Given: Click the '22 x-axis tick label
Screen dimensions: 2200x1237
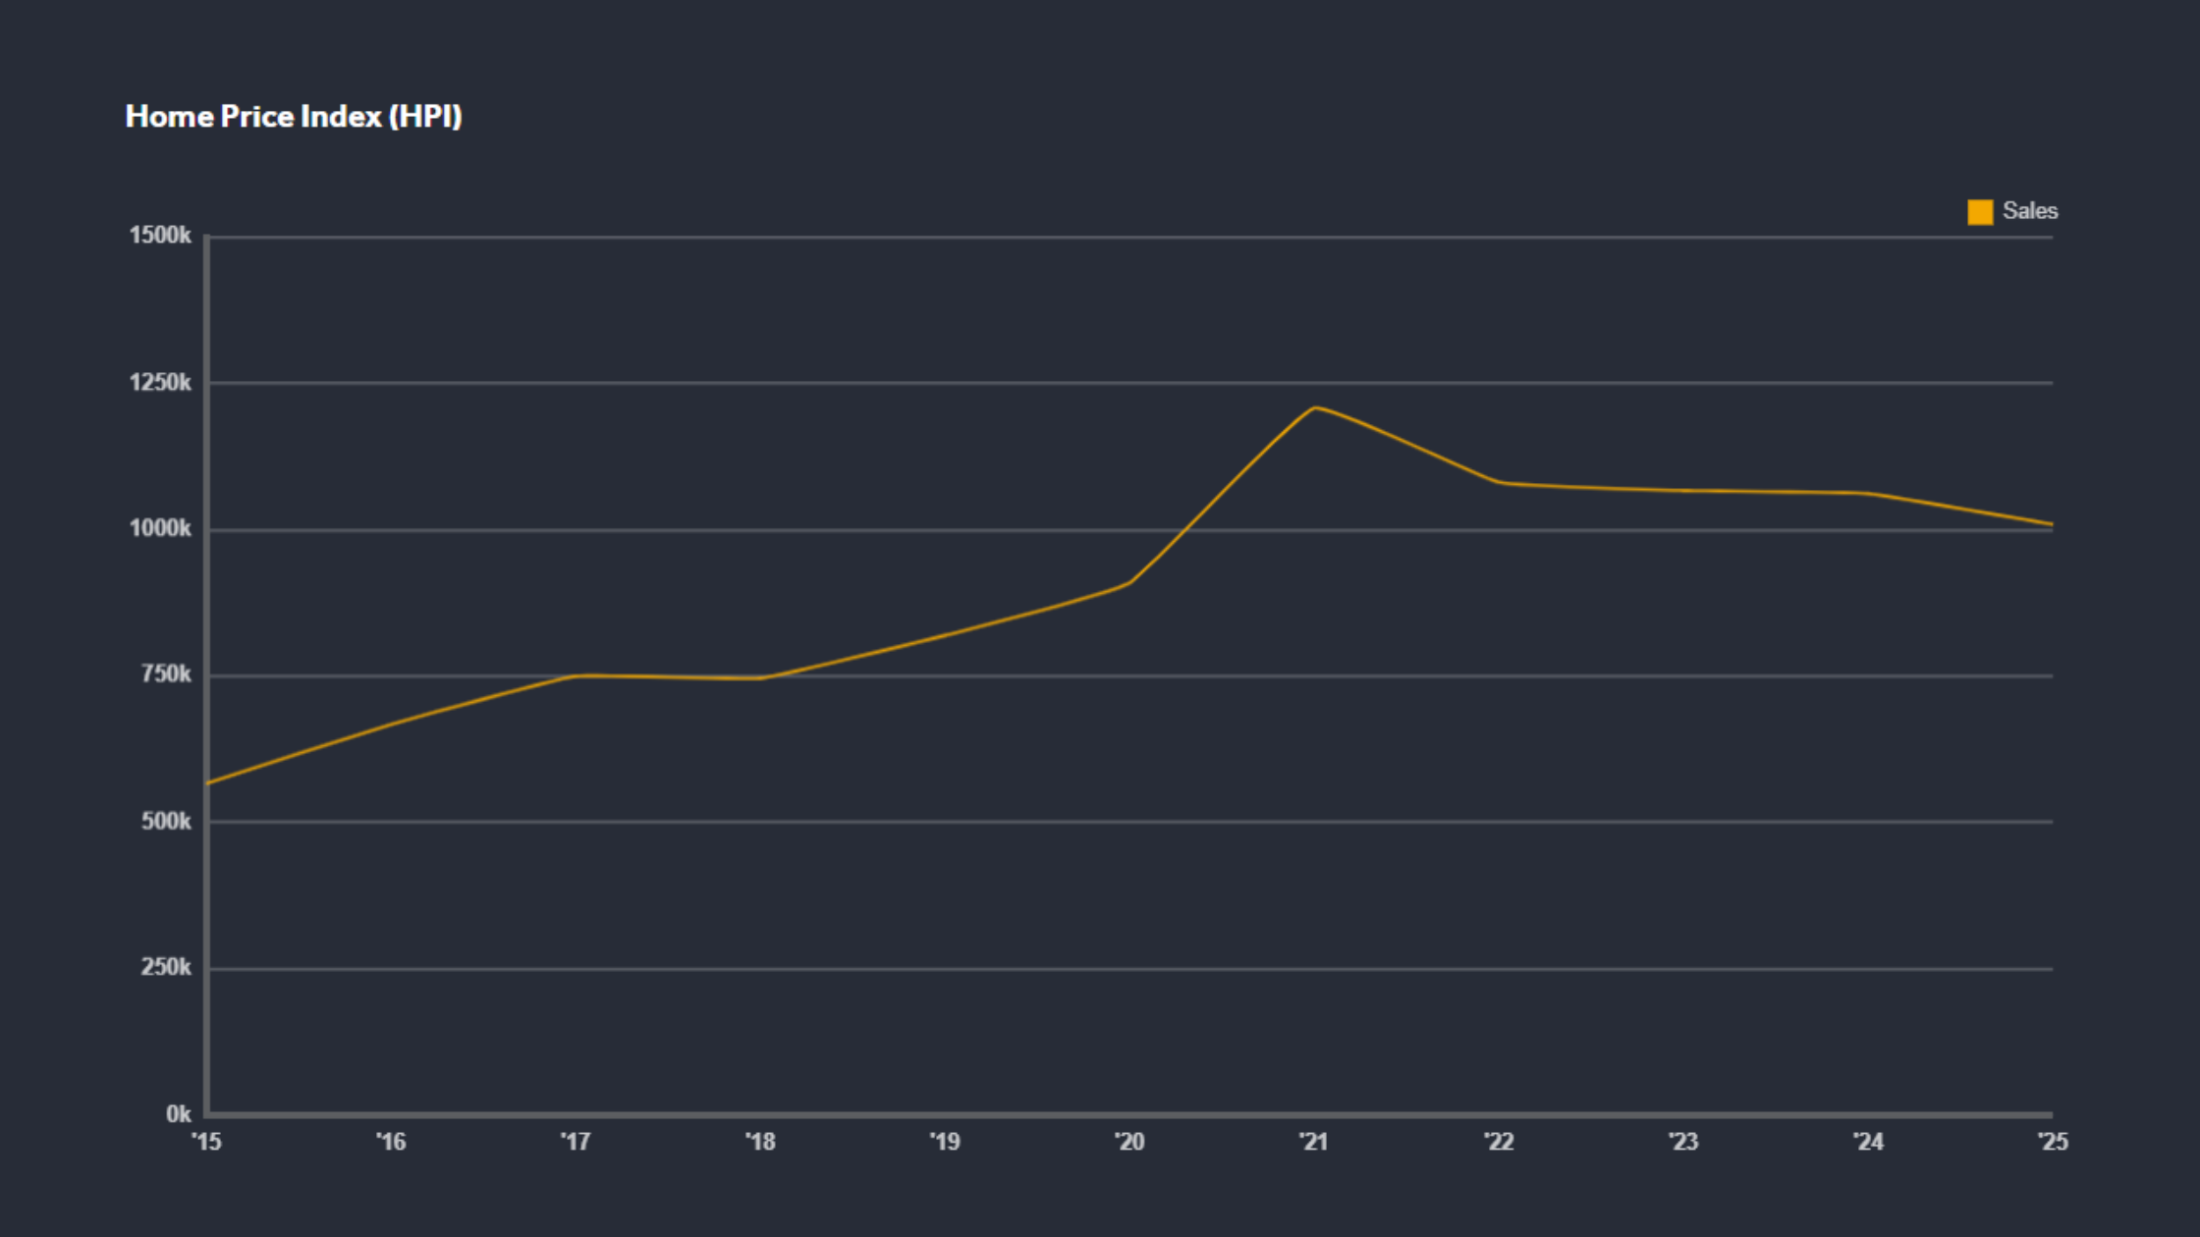Looking at the screenshot, I should pyautogui.click(x=1499, y=1142).
